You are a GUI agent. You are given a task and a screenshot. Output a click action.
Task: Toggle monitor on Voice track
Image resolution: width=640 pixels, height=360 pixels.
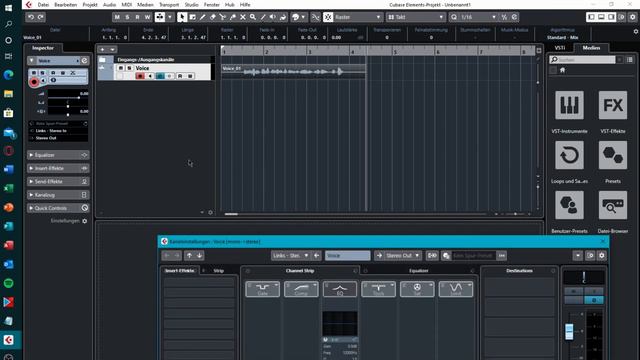coord(150,76)
